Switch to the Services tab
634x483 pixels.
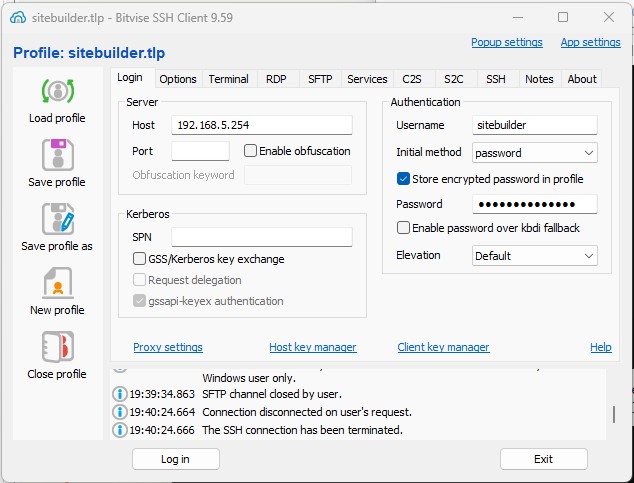(x=367, y=79)
